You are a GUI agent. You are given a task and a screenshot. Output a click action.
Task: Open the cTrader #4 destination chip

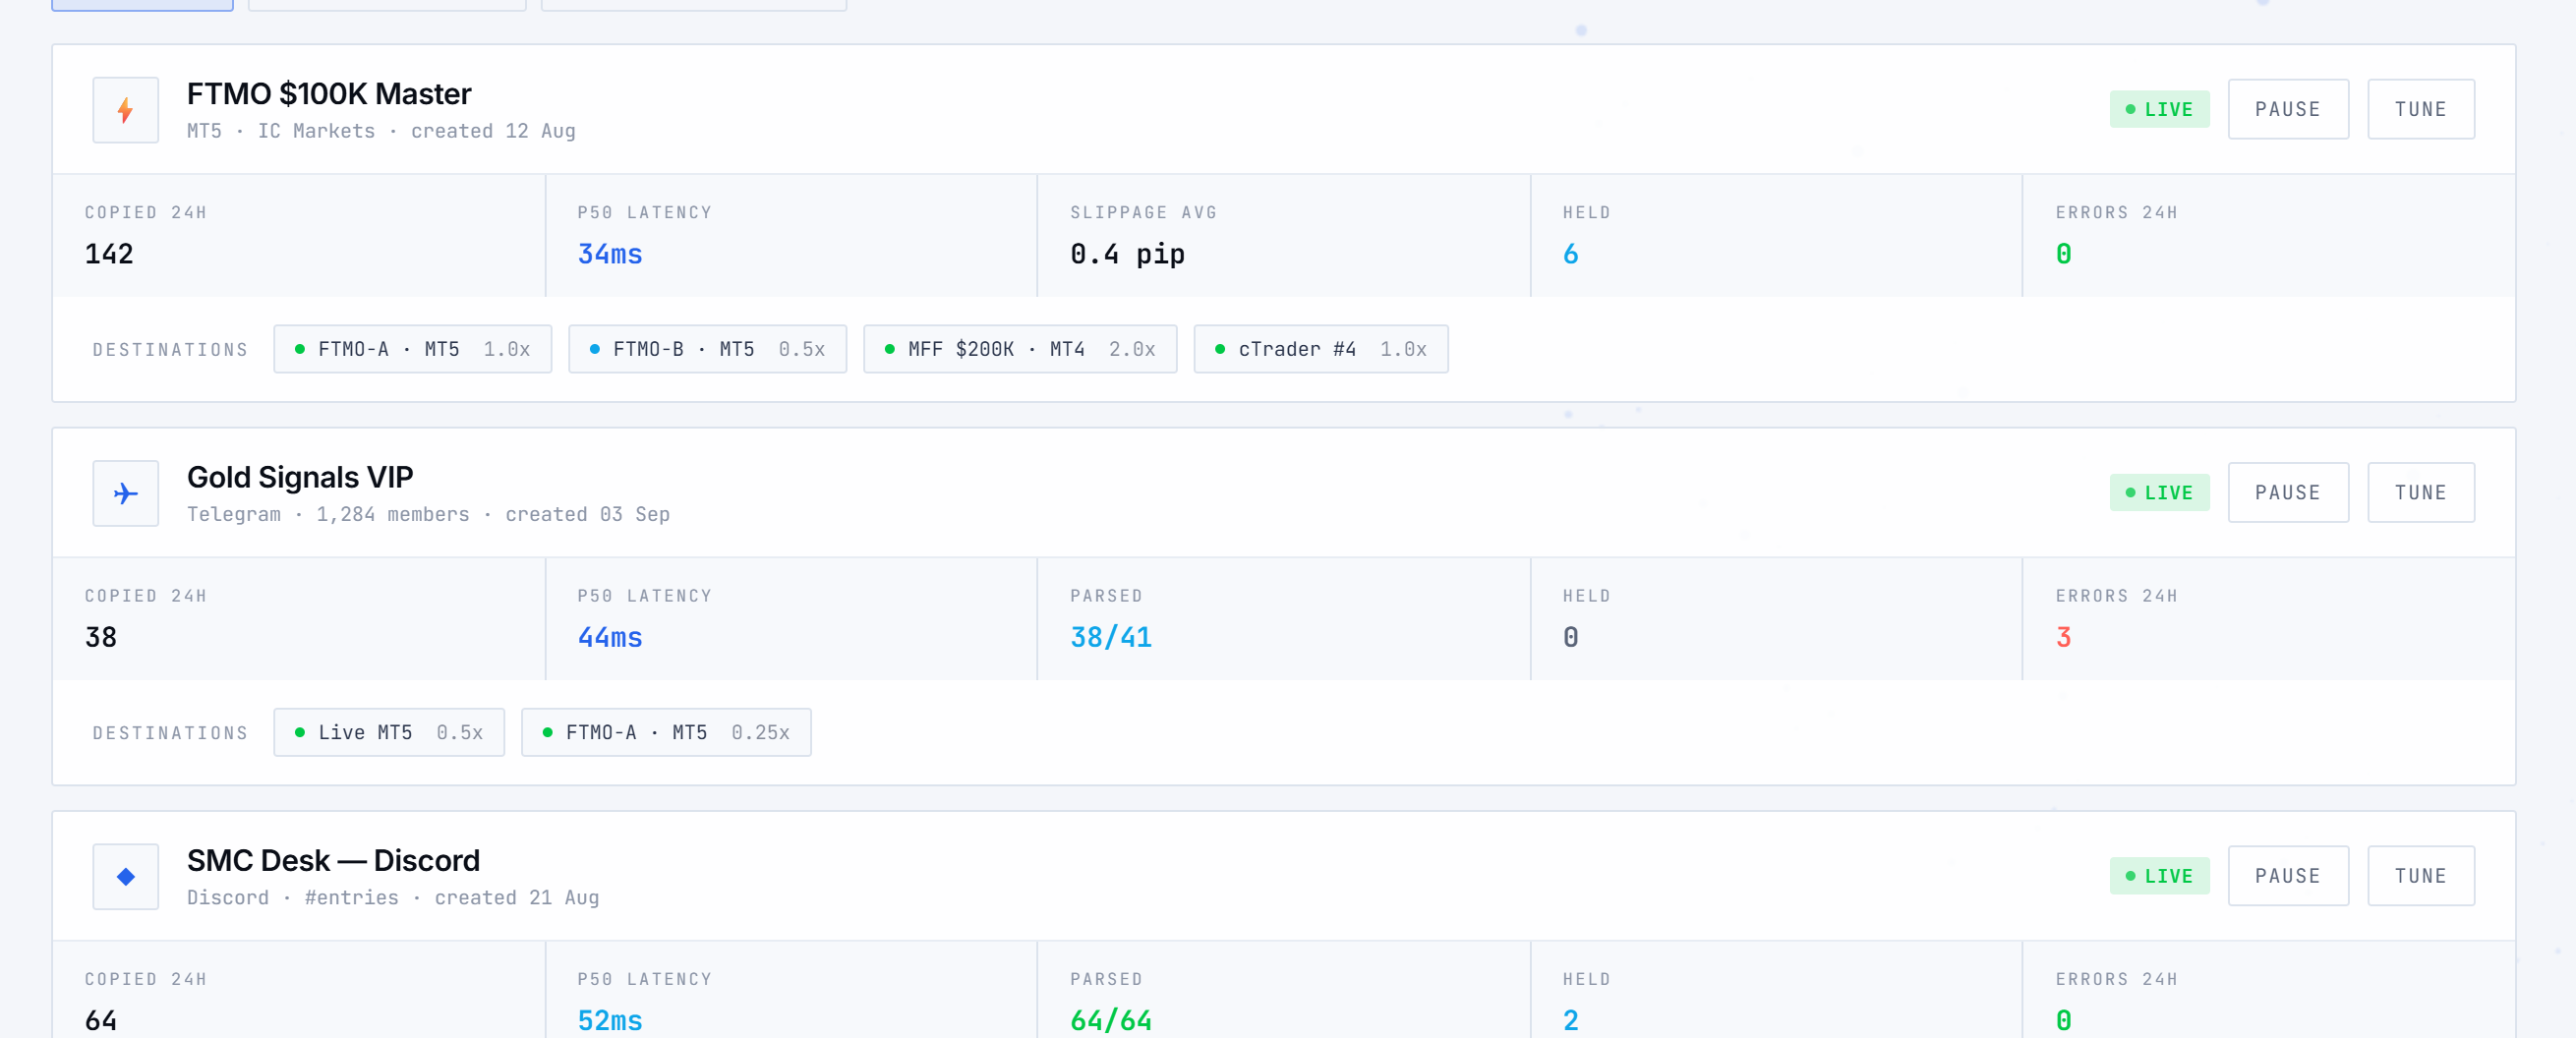1320,349
